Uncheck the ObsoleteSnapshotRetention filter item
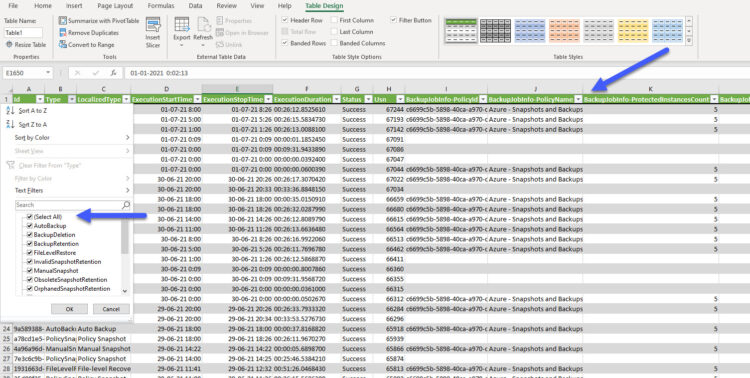750x378 pixels. click(30, 280)
